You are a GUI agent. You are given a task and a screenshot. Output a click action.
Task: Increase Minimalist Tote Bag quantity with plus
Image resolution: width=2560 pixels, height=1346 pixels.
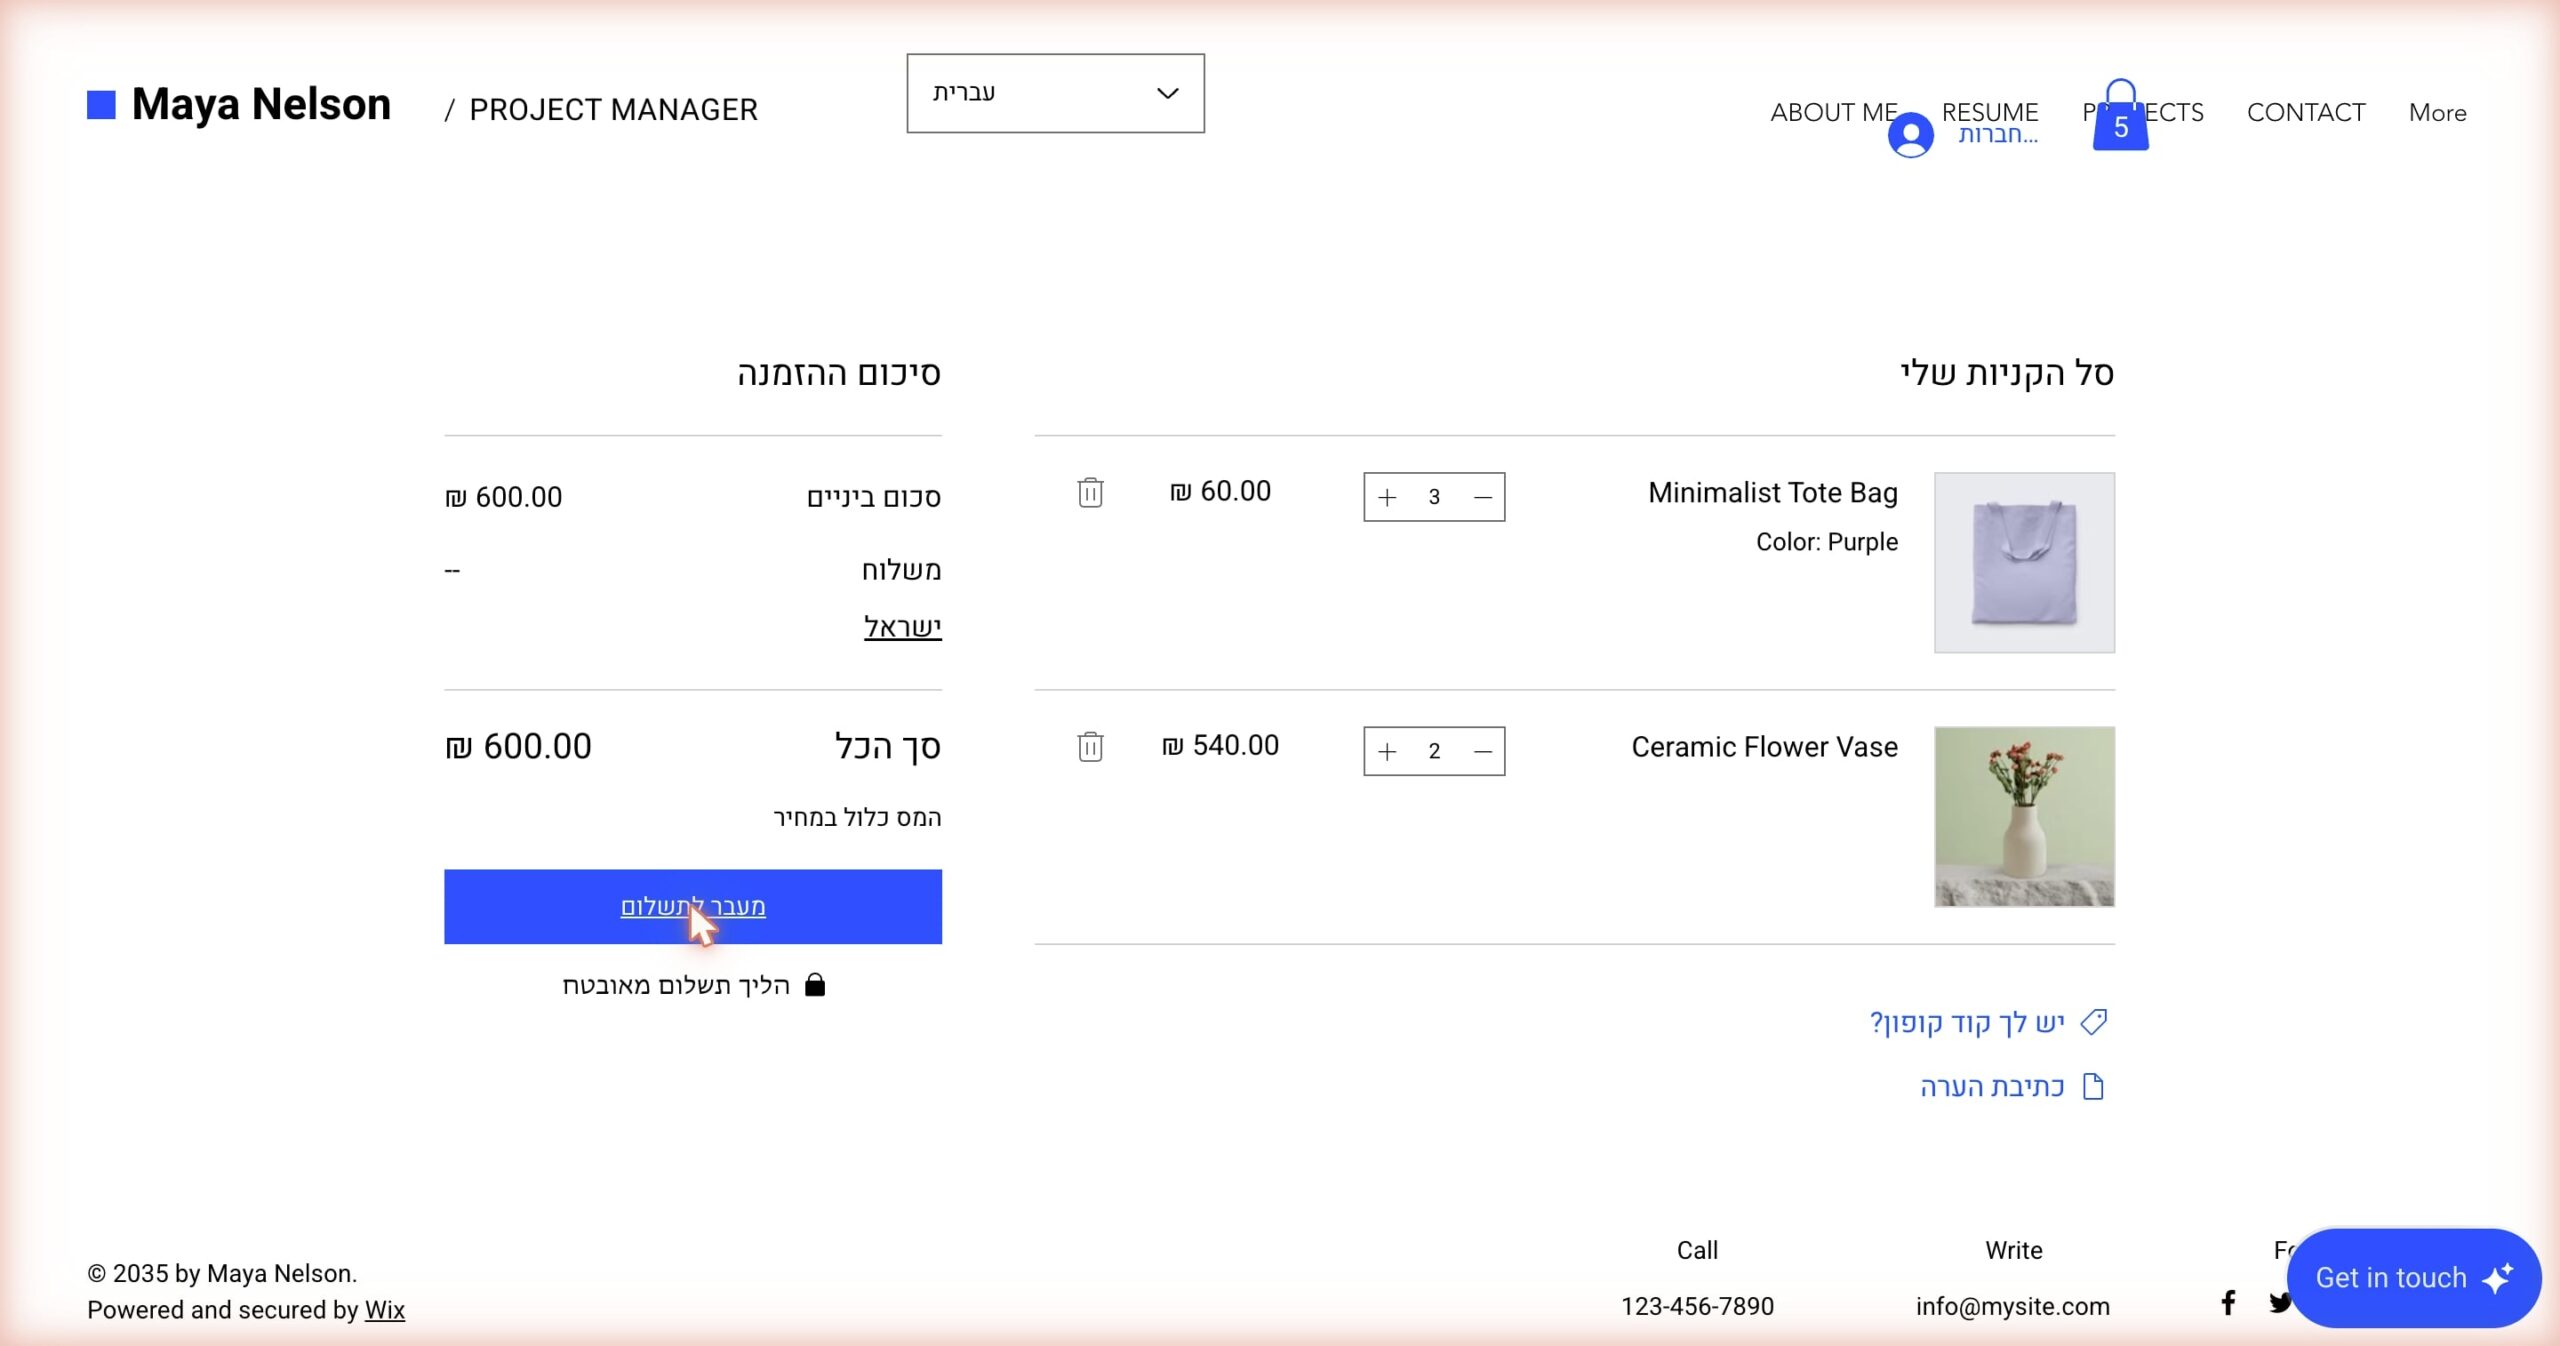coord(1387,497)
